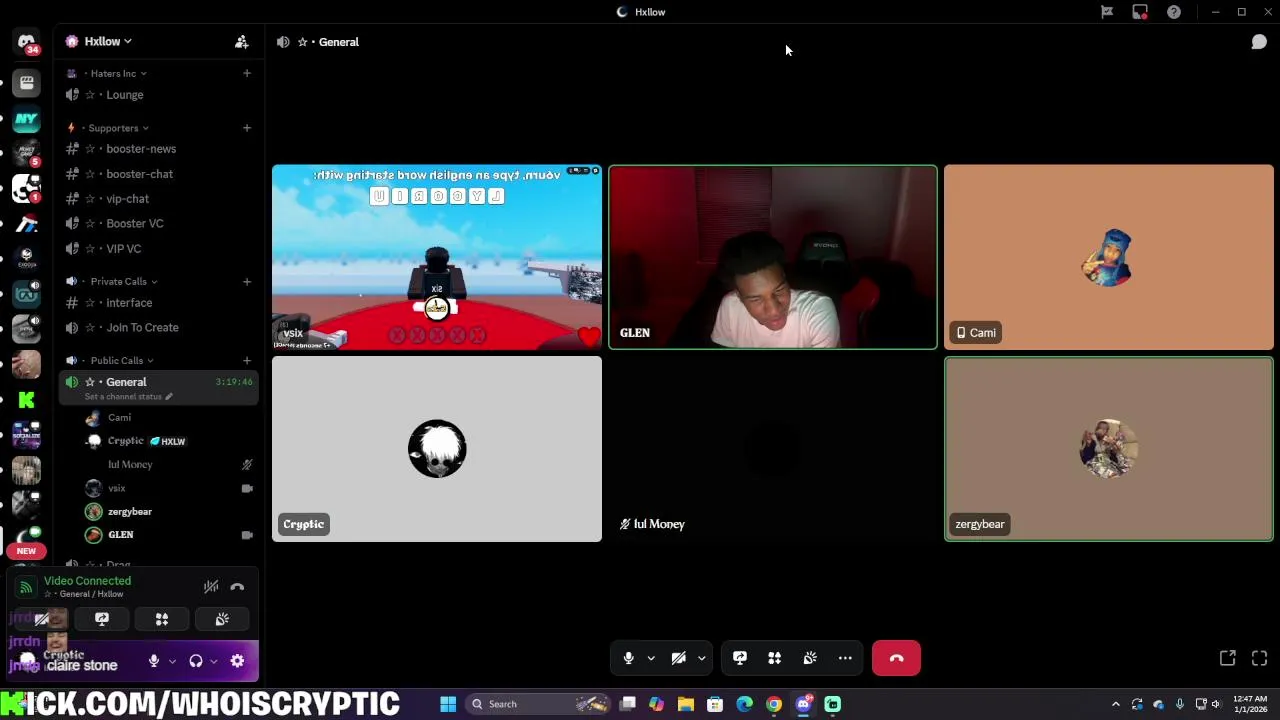
Task: Focus the vsix game stream tile
Action: [437, 257]
